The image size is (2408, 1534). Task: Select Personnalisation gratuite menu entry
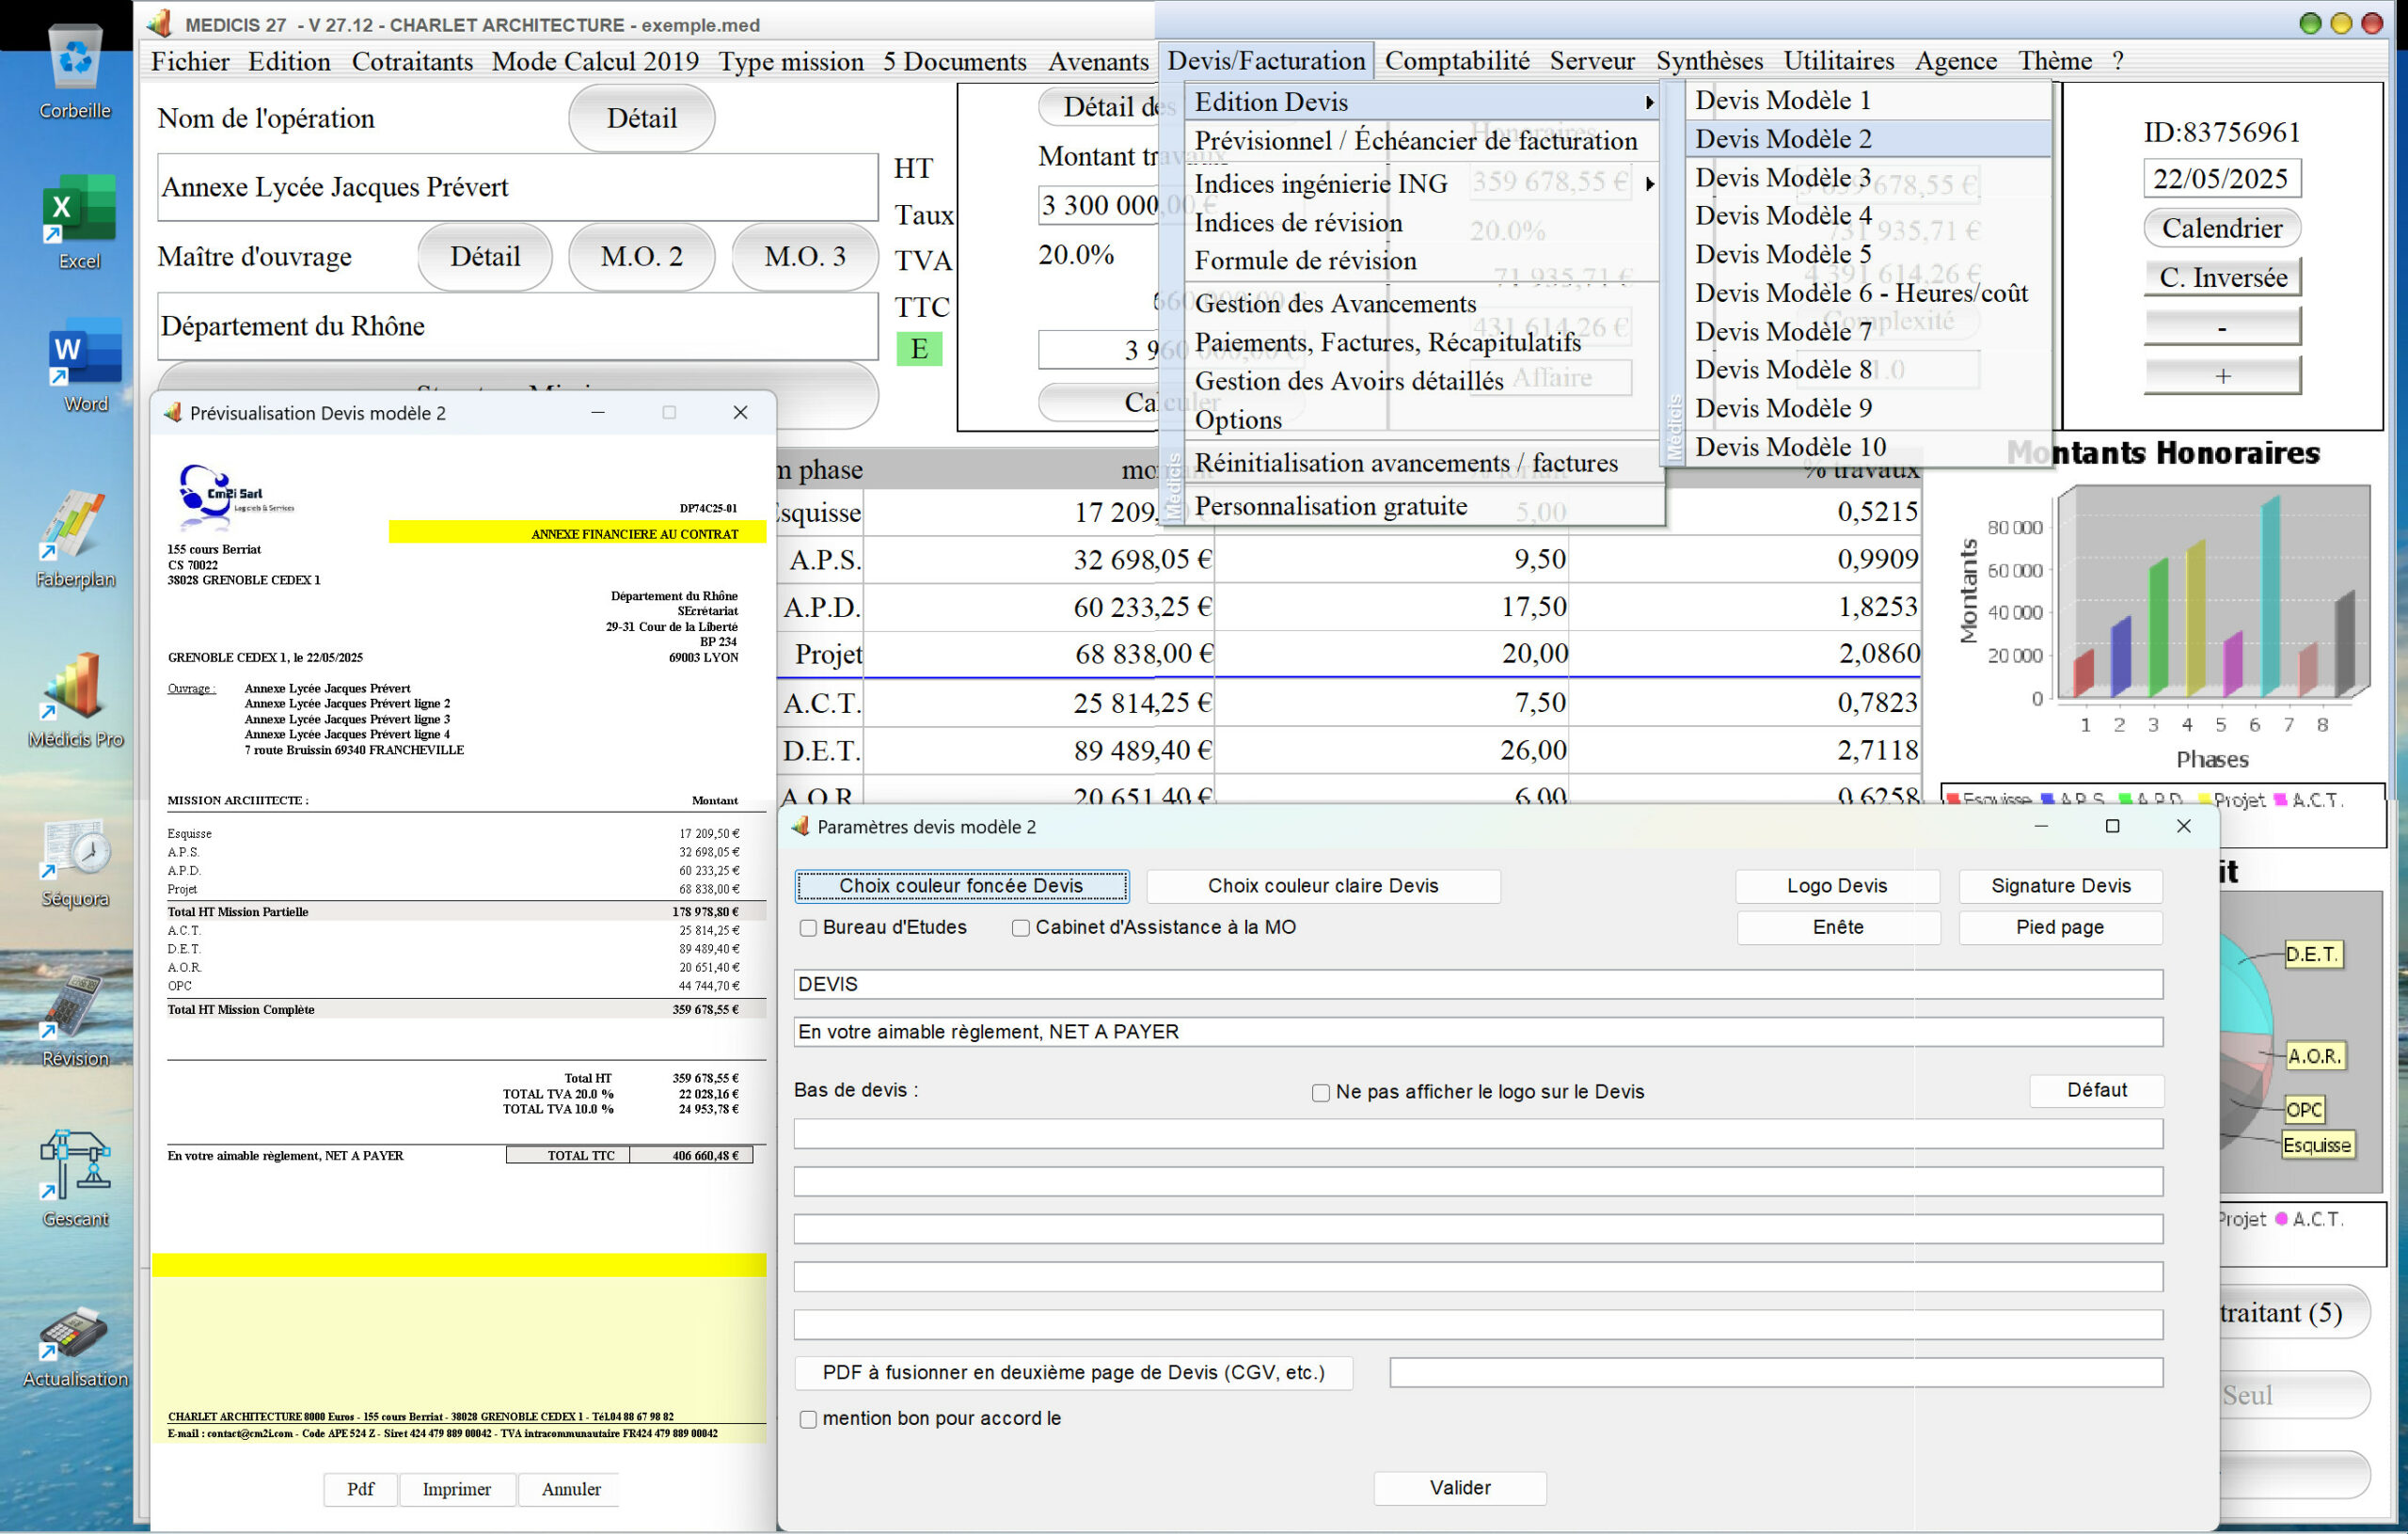[x=1423, y=506]
